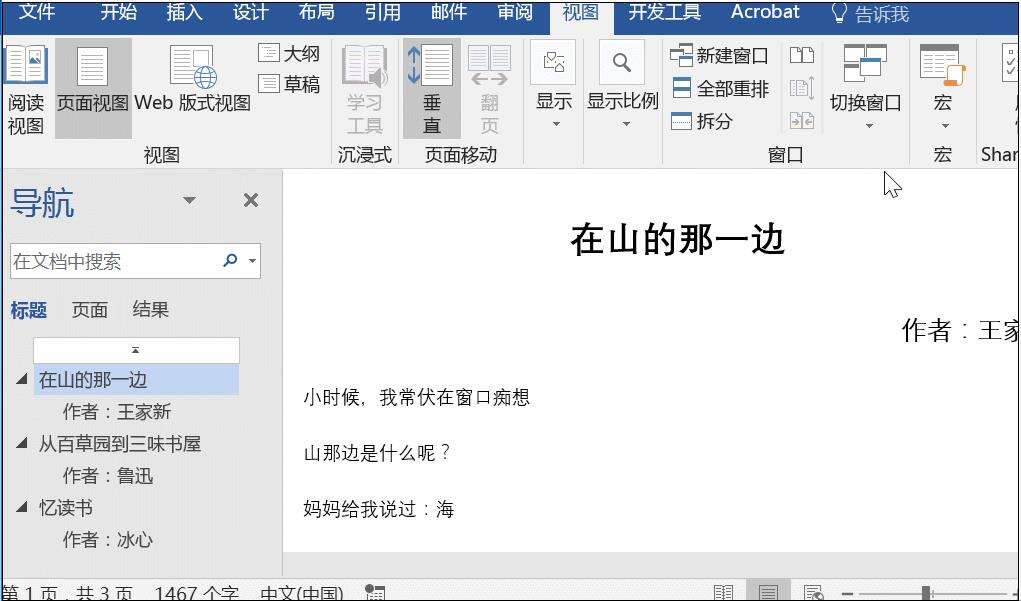The height and width of the screenshot is (601, 1021).
Task: Jump to beginning button in navigation
Action: tap(136, 350)
